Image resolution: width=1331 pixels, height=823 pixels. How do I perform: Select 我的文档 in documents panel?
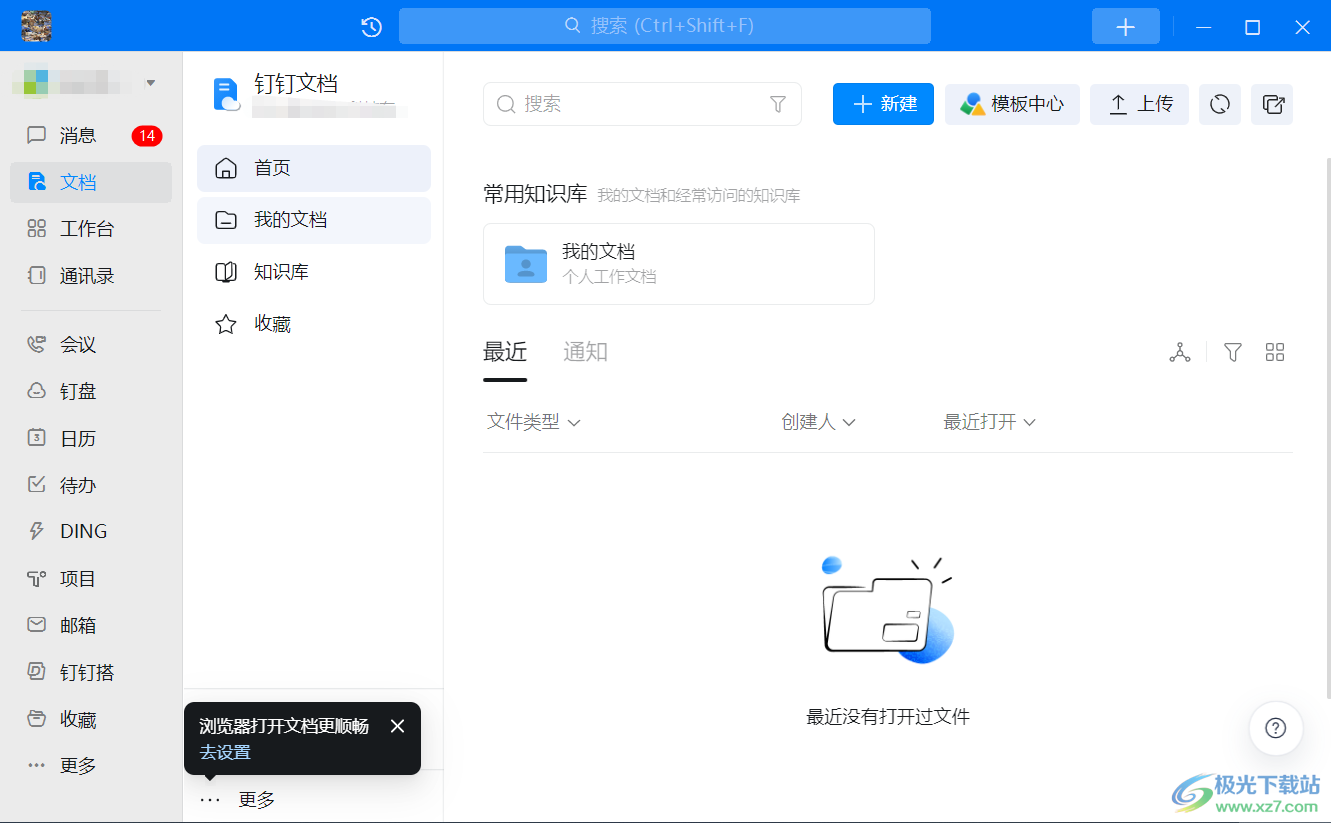(314, 220)
